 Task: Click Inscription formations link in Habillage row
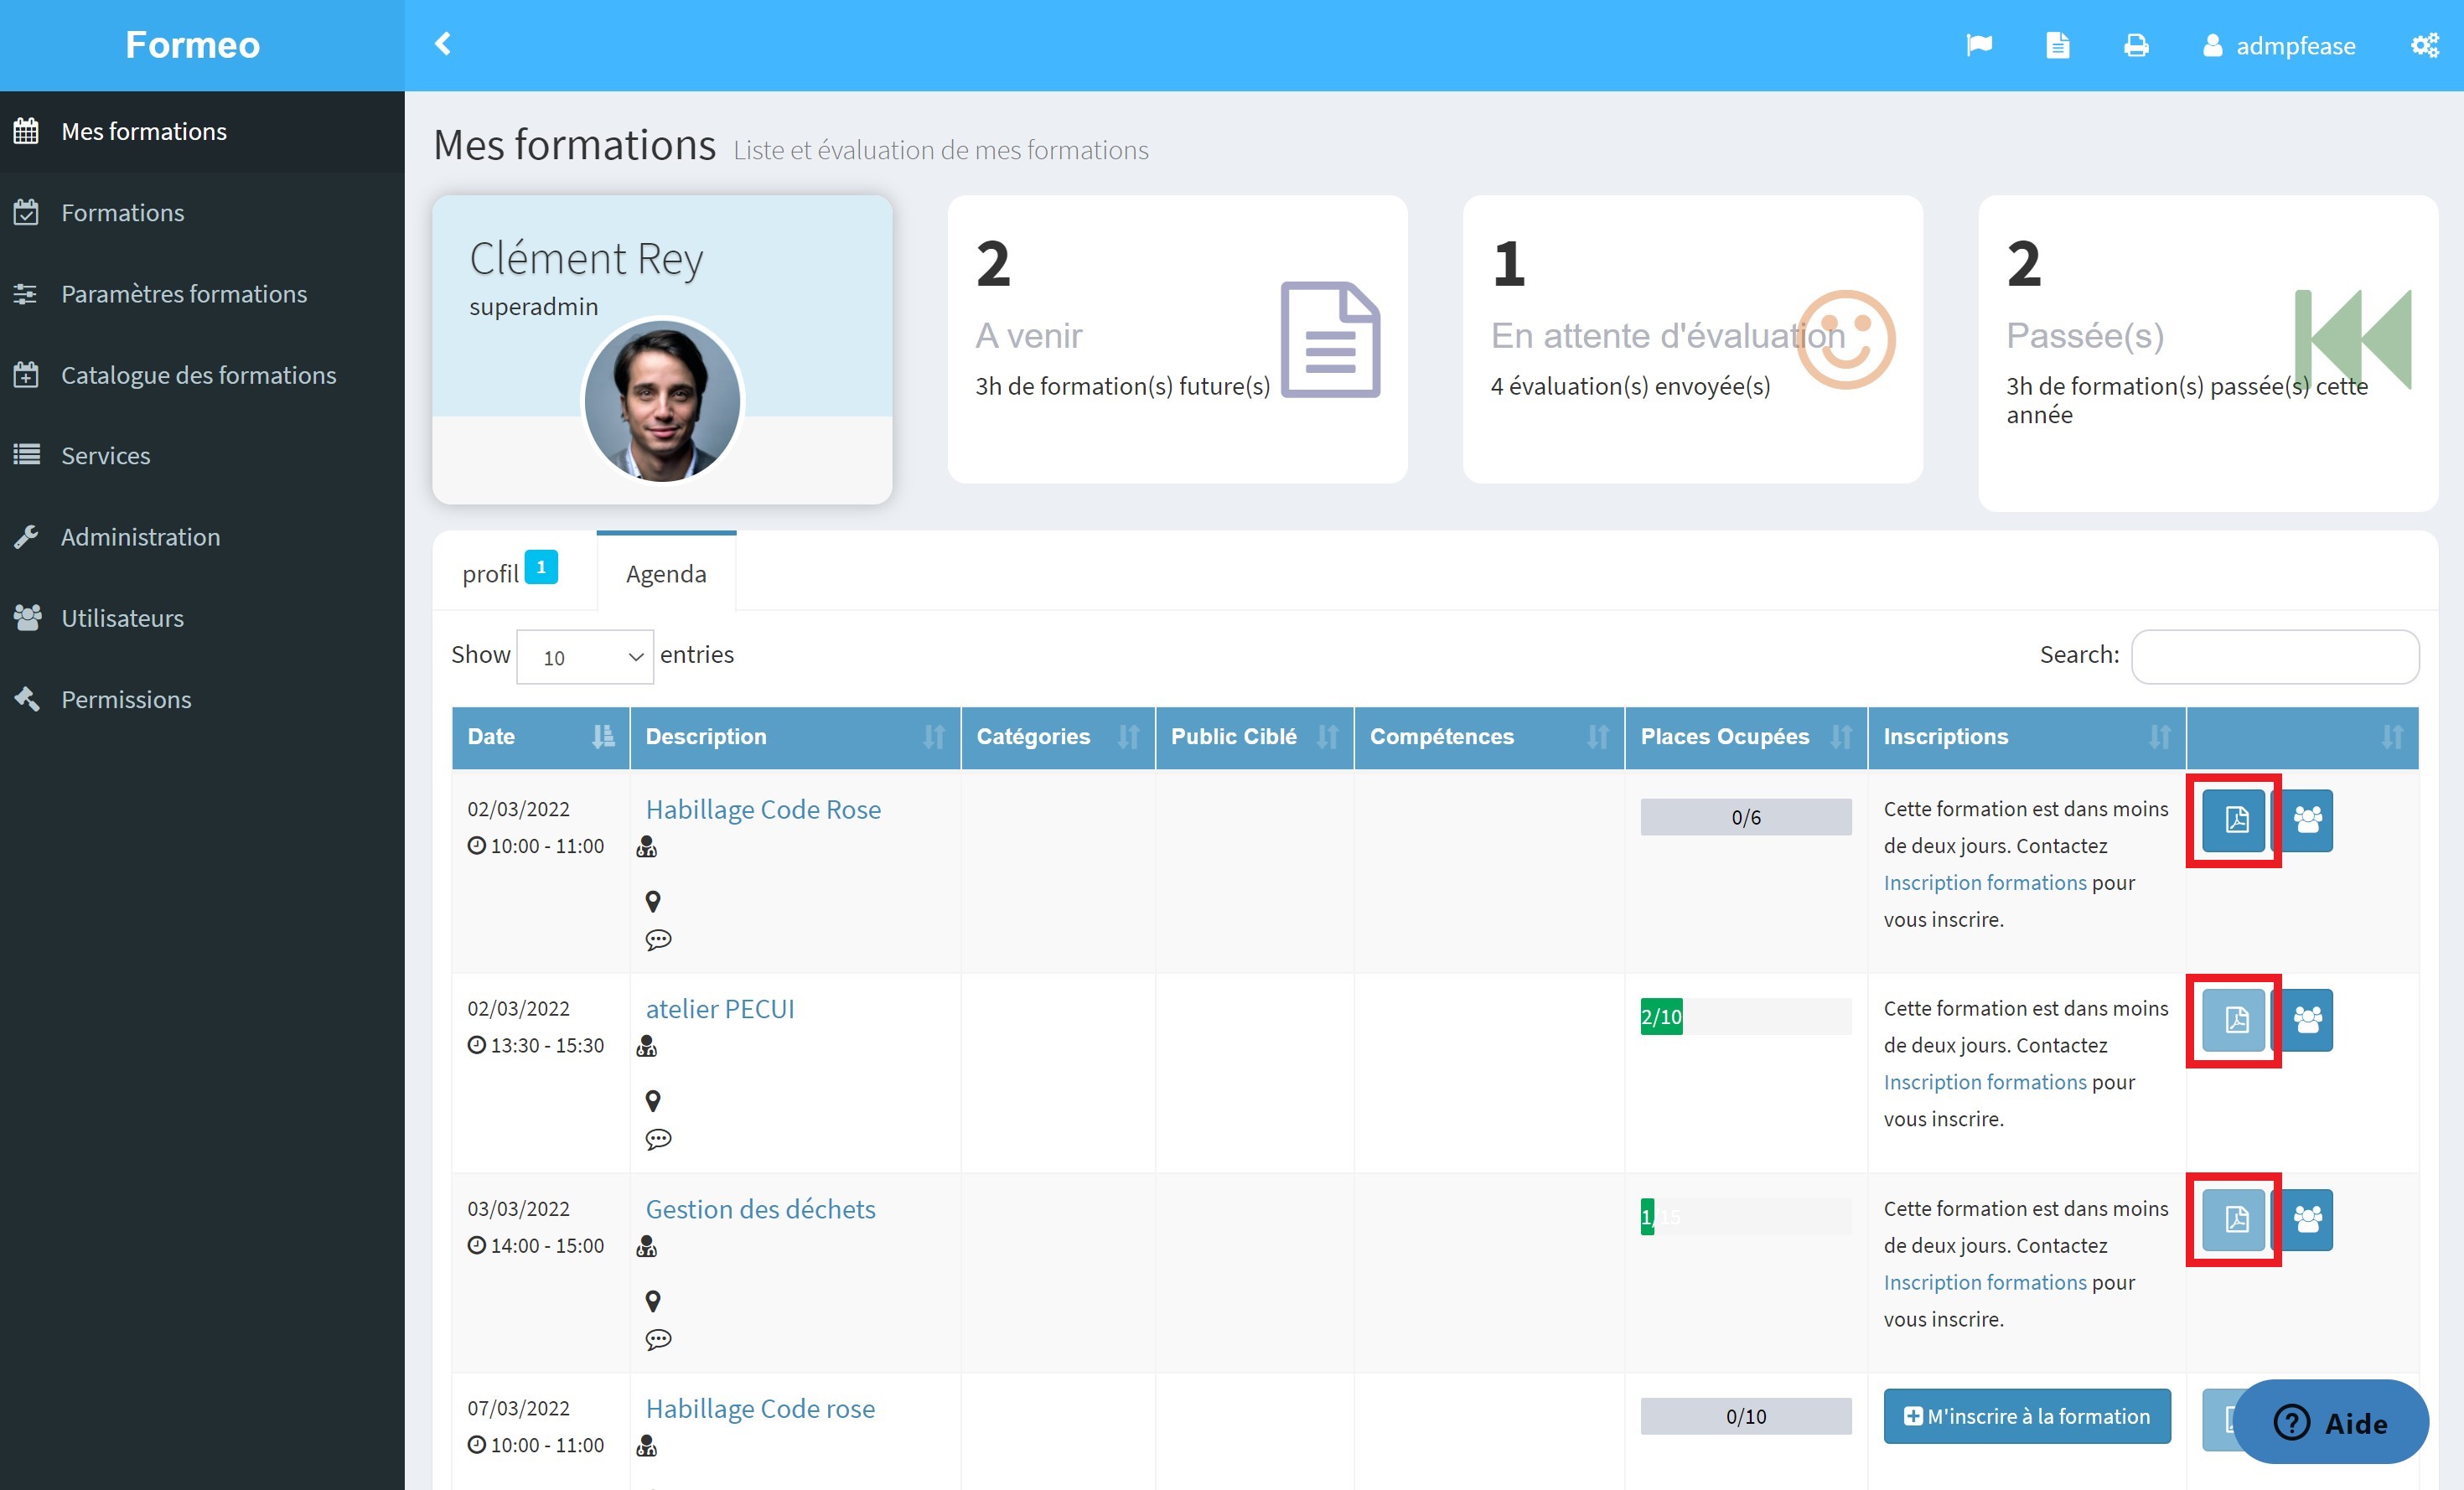(1985, 882)
